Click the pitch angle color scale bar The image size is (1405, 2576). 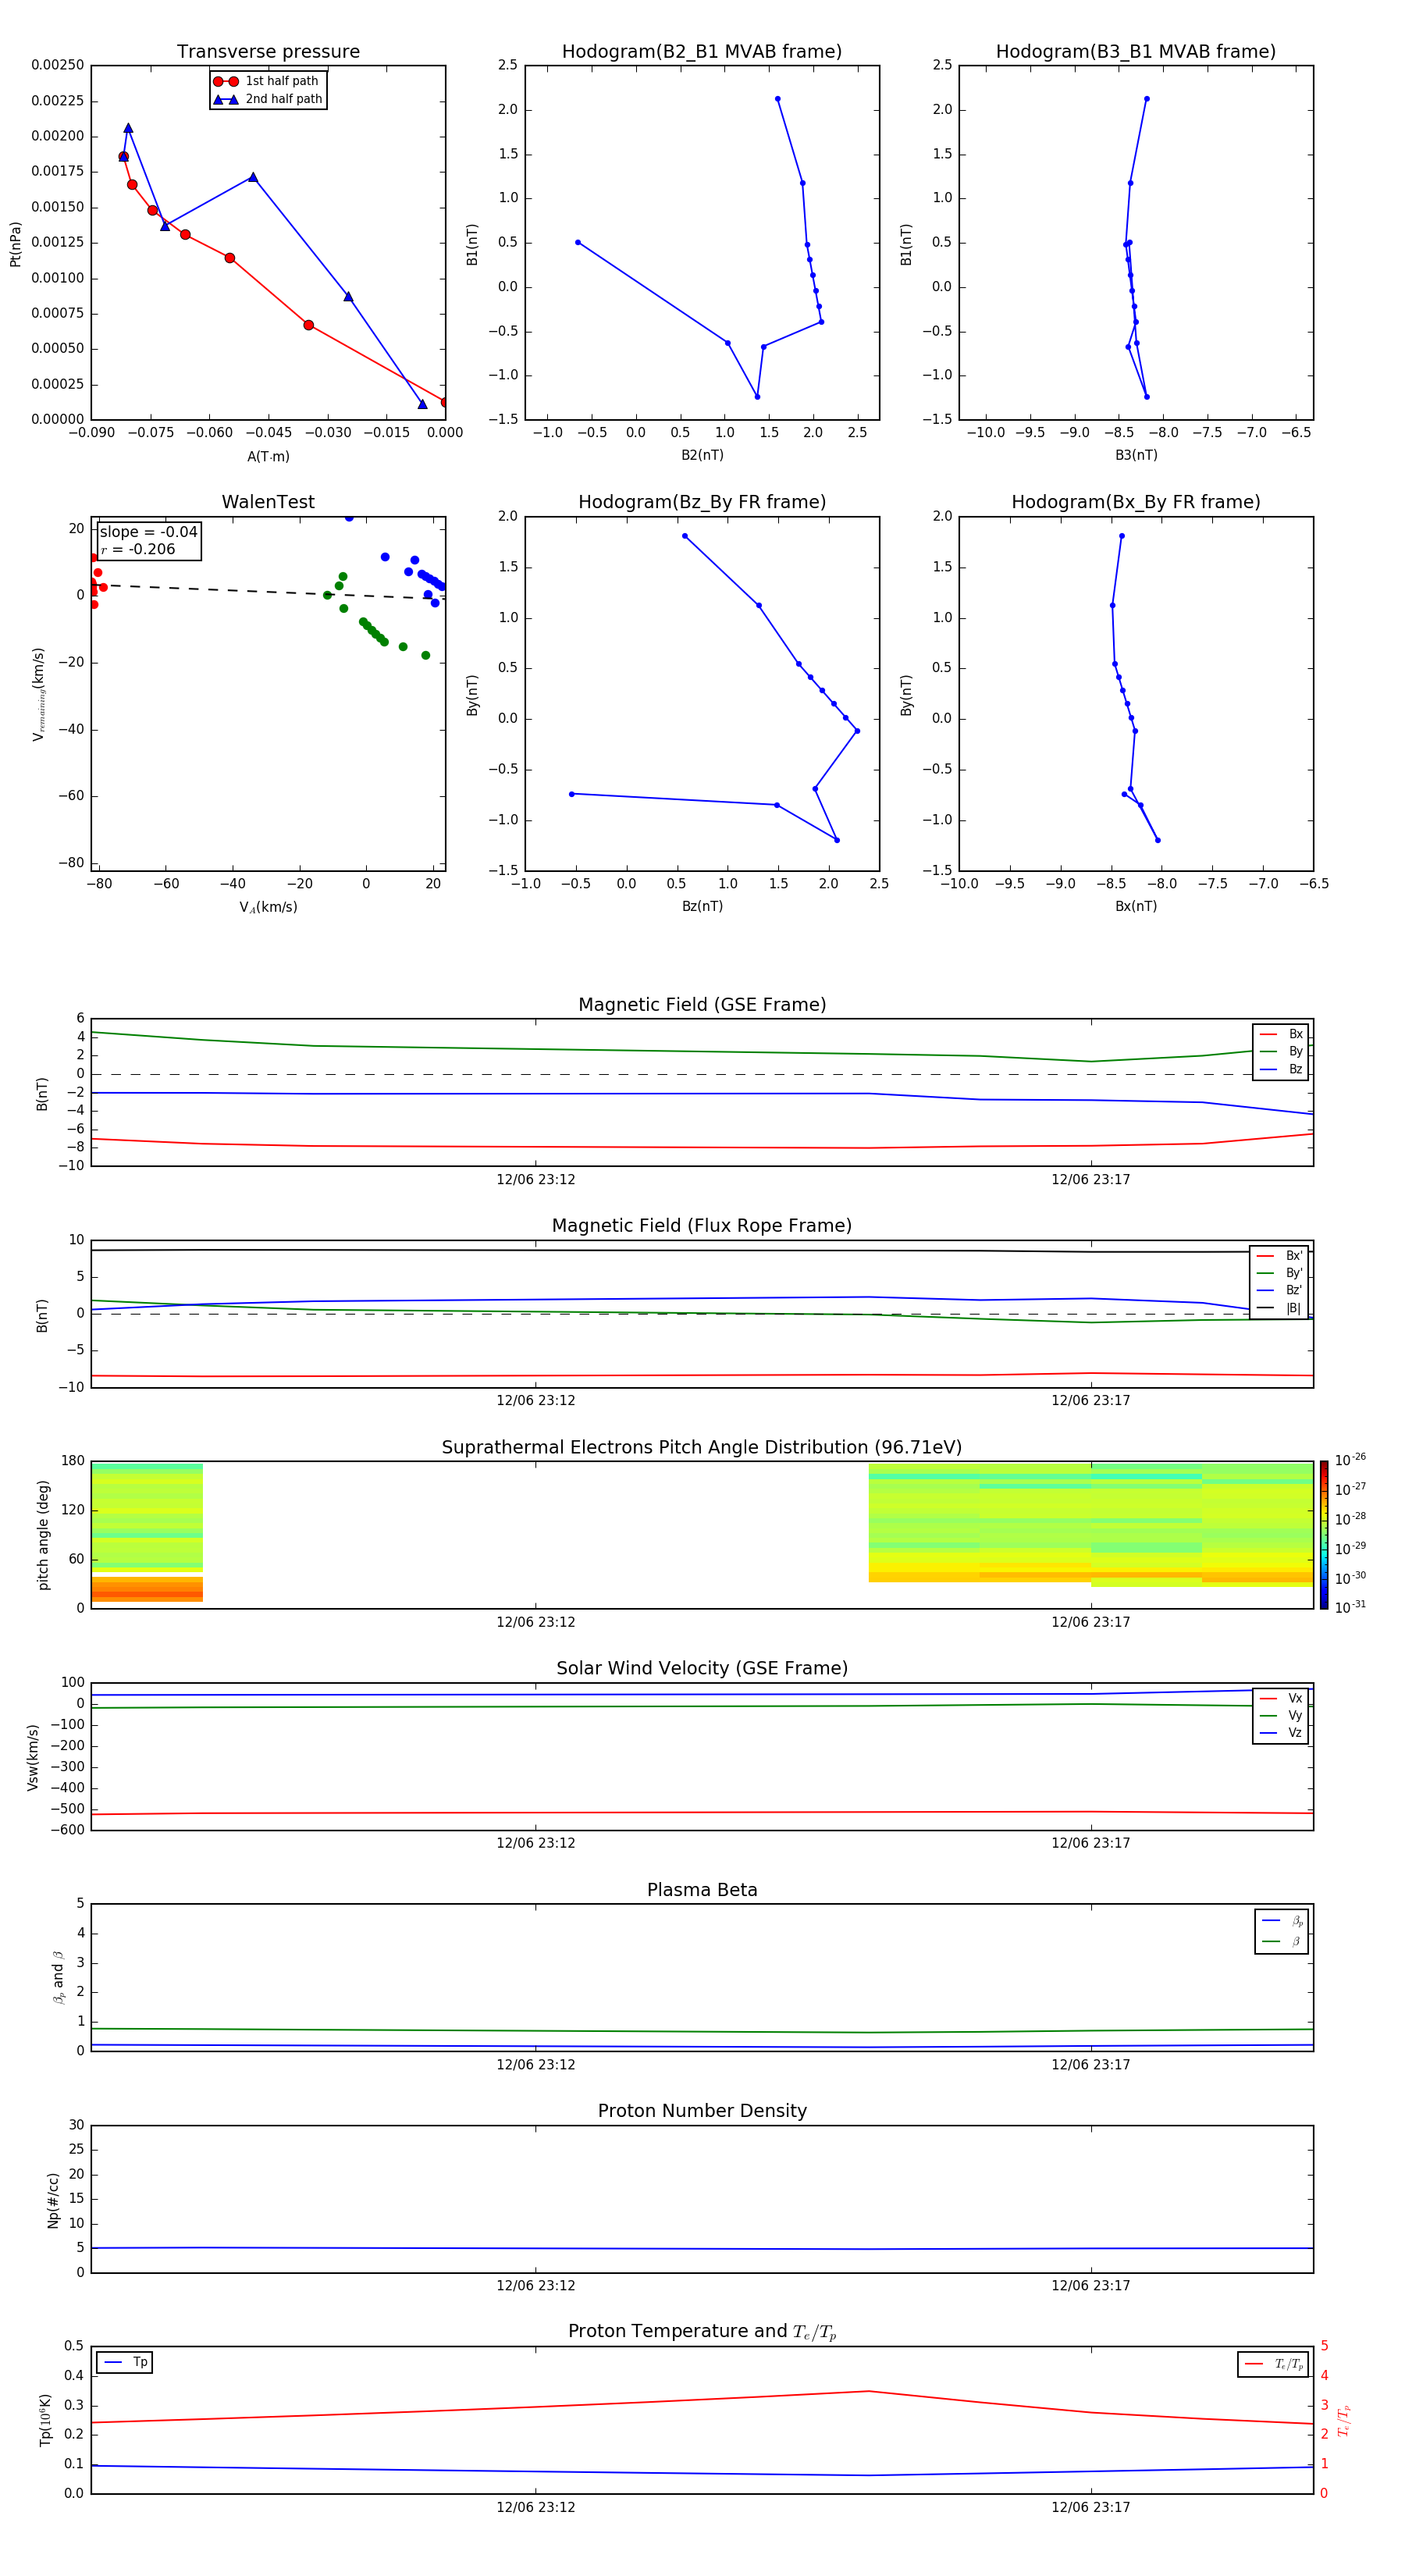coord(1323,1535)
